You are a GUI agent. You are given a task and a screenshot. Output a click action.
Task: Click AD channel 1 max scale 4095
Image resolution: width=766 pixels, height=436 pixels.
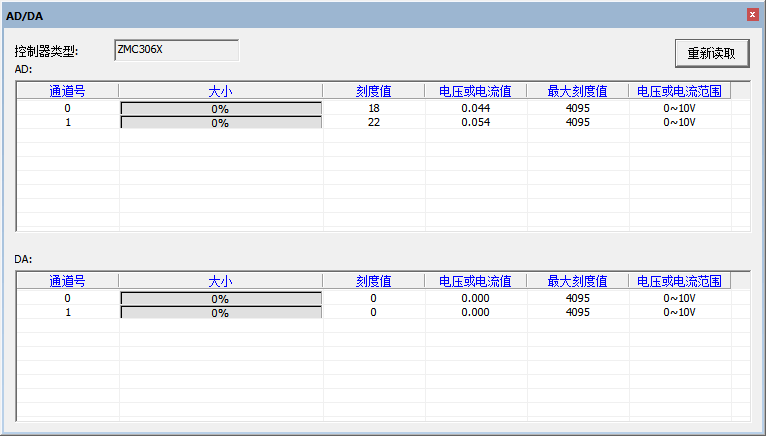pyautogui.click(x=578, y=122)
